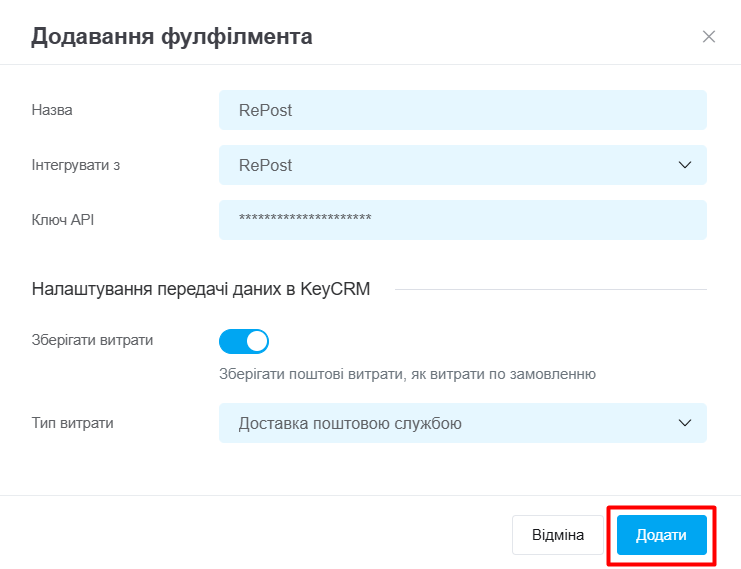The height and width of the screenshot is (569, 741).
Task: Click the white knob of the Зберігати витрати switch
Action: (x=257, y=341)
